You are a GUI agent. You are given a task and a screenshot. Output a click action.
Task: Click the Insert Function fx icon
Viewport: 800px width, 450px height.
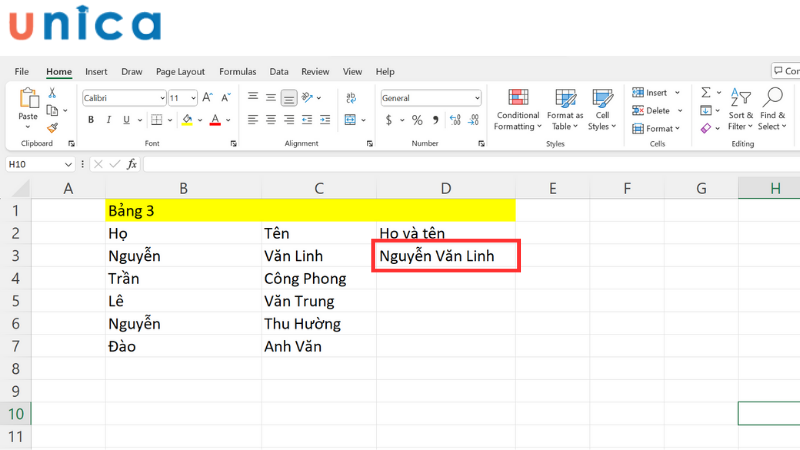point(132,164)
